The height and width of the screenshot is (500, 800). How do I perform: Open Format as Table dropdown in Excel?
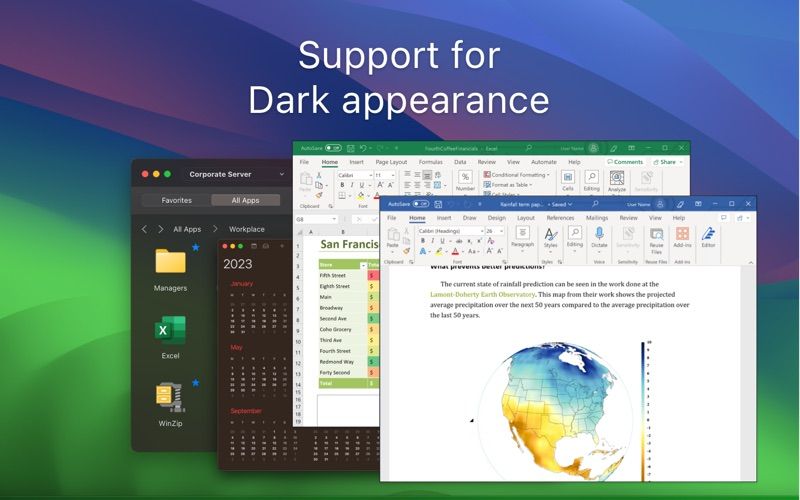click(x=508, y=185)
